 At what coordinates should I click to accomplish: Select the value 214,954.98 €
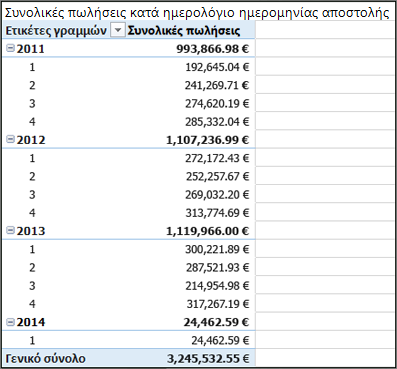pyautogui.click(x=217, y=285)
